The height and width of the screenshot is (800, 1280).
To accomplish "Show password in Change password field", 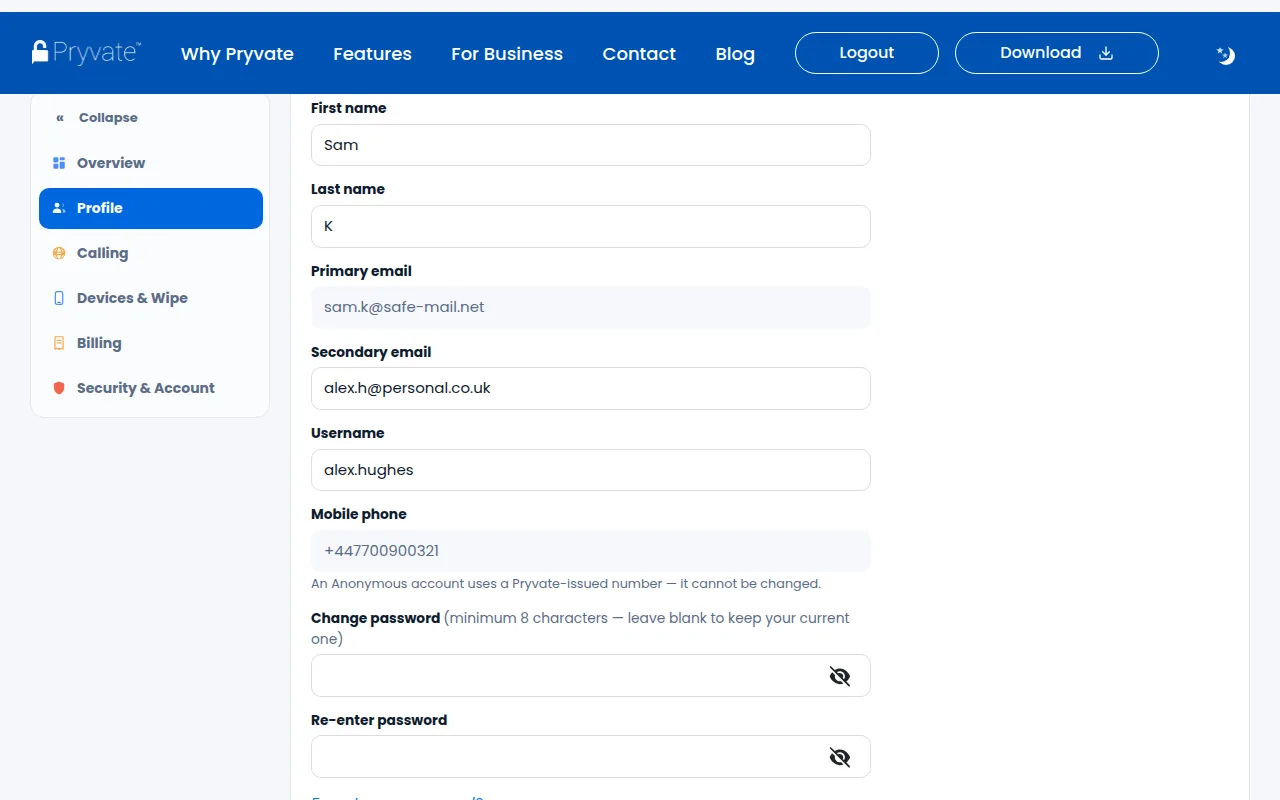I will pyautogui.click(x=840, y=676).
